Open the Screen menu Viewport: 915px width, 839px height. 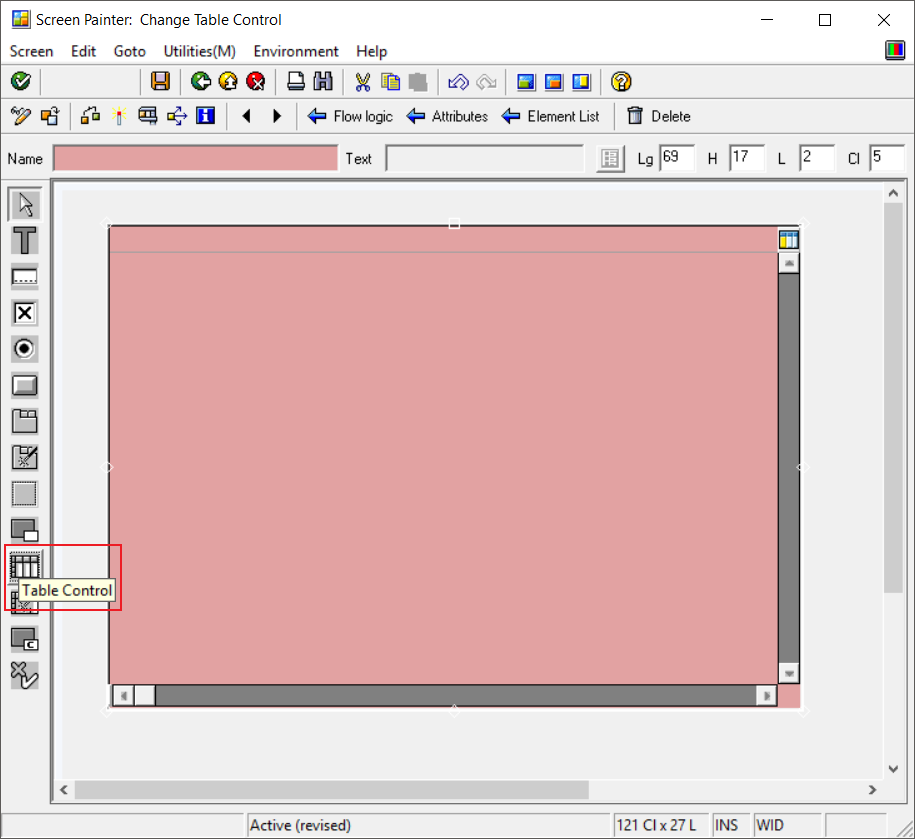click(32, 51)
